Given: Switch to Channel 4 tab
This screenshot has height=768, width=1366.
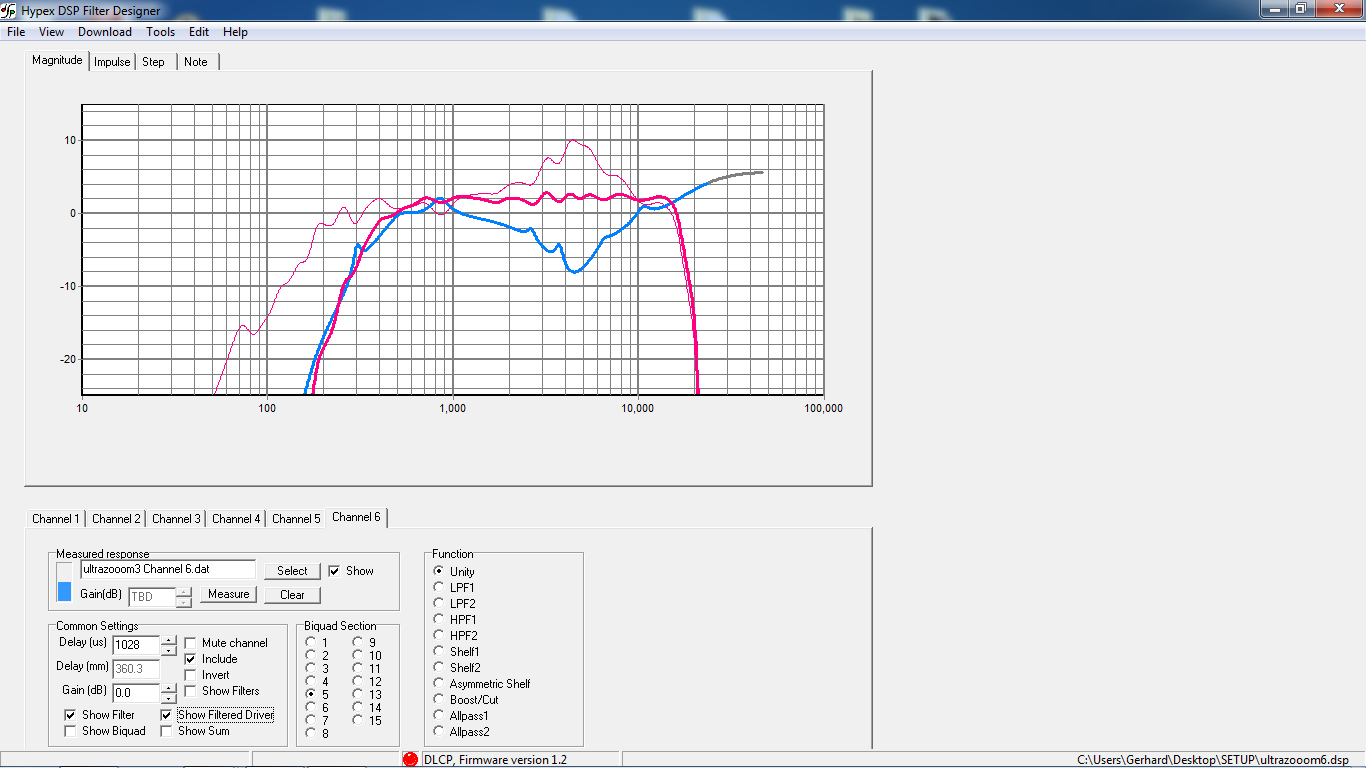Looking at the screenshot, I should [x=236, y=519].
